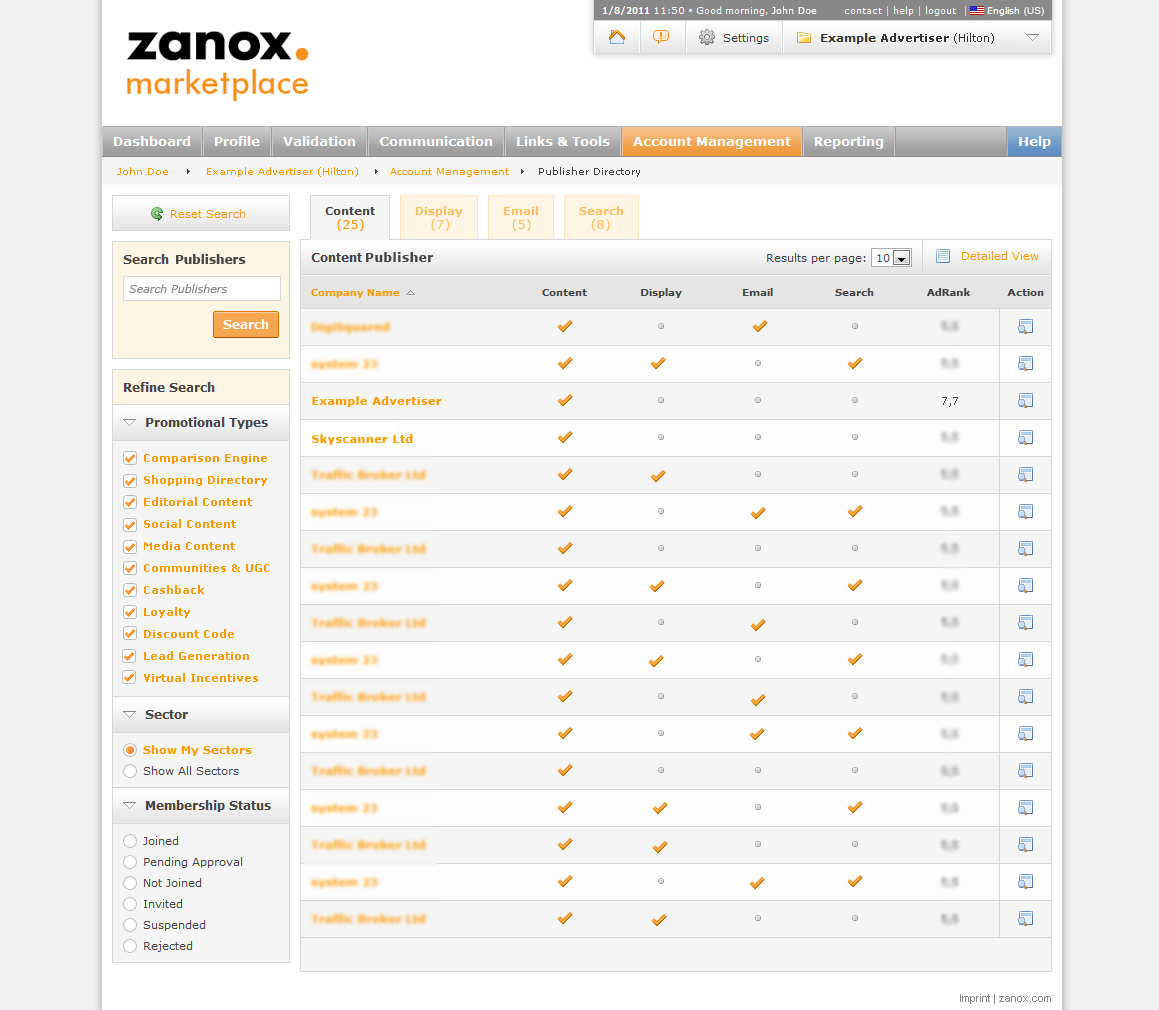Uncheck the Shopping Directory checkbox
The width and height of the screenshot is (1159, 1010).
[130, 481]
